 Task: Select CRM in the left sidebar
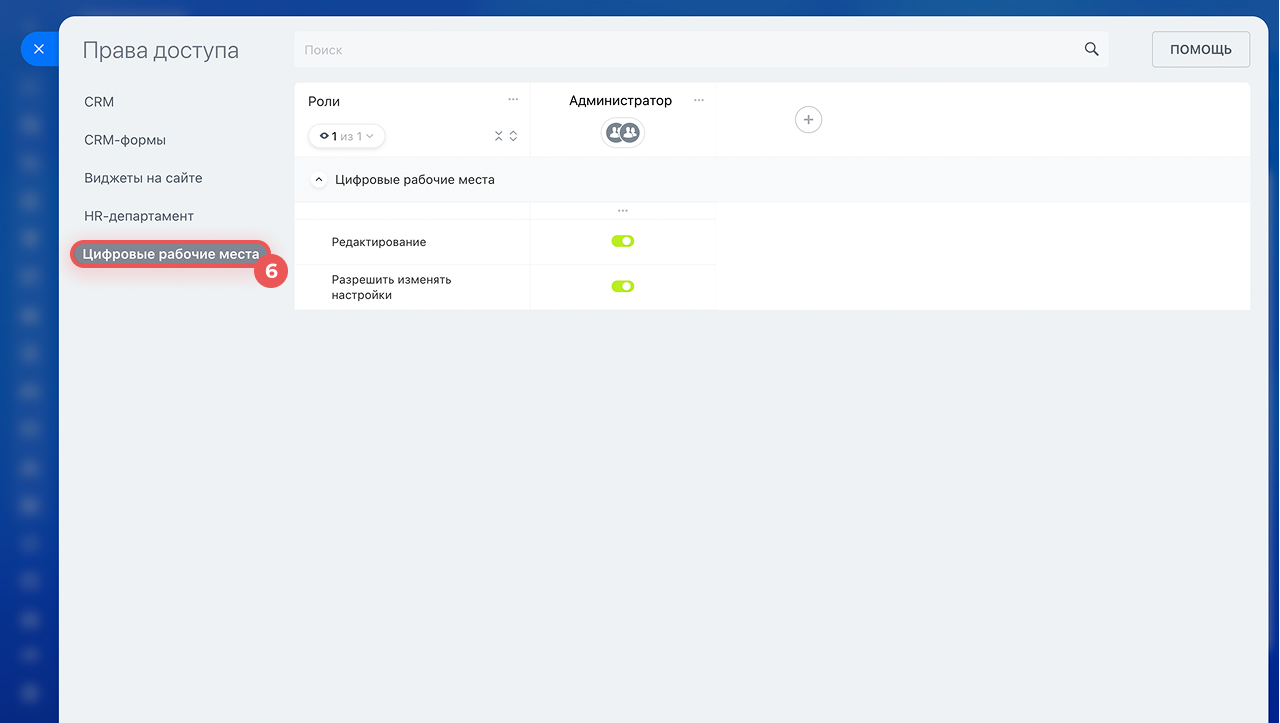click(x=99, y=102)
